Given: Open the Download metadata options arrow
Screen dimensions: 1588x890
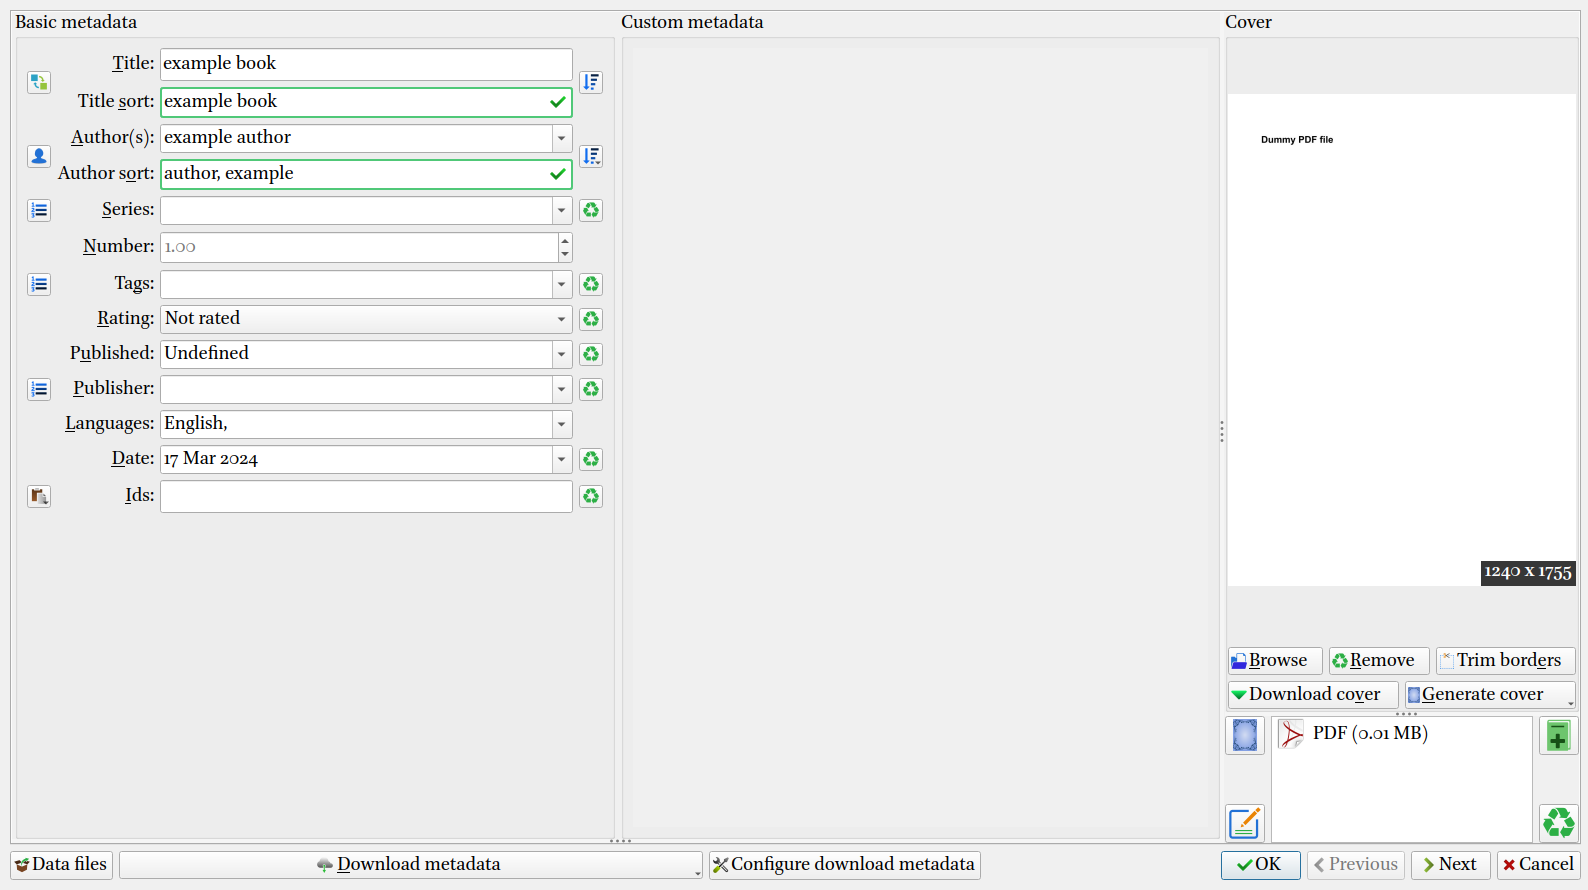Looking at the screenshot, I should (697, 872).
